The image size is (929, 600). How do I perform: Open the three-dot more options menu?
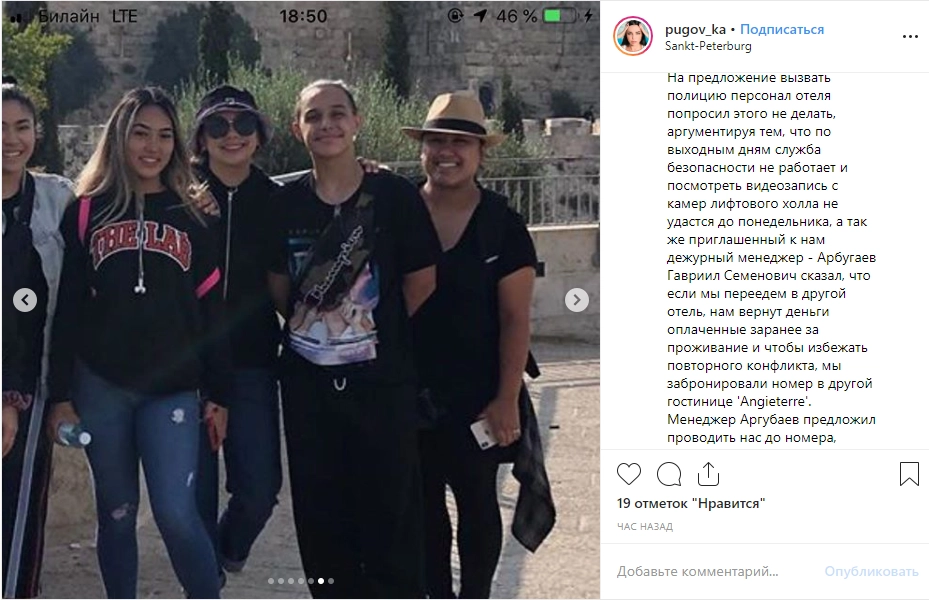point(910,37)
